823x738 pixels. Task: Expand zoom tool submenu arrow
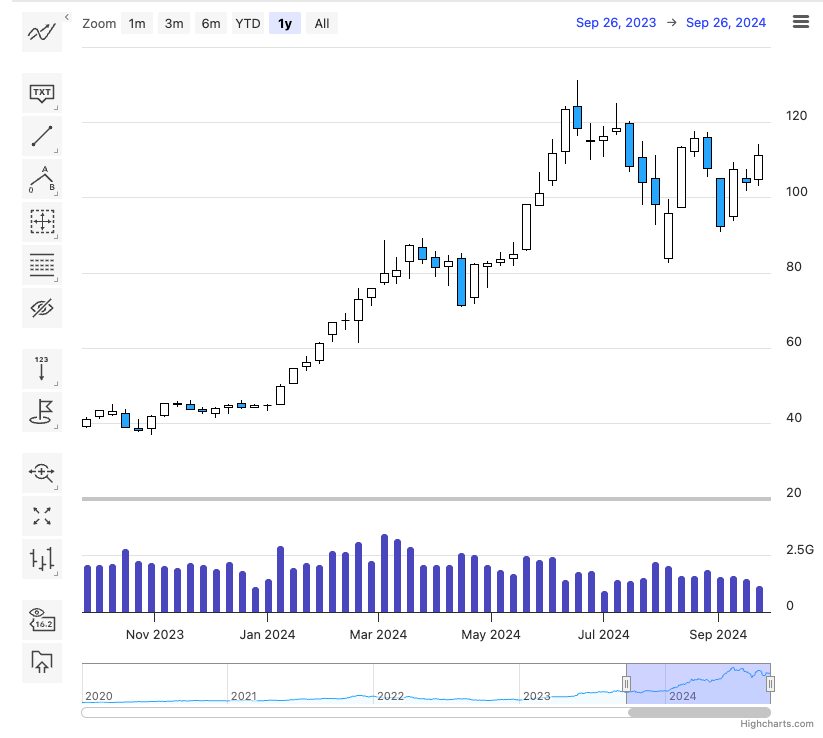coord(56,488)
